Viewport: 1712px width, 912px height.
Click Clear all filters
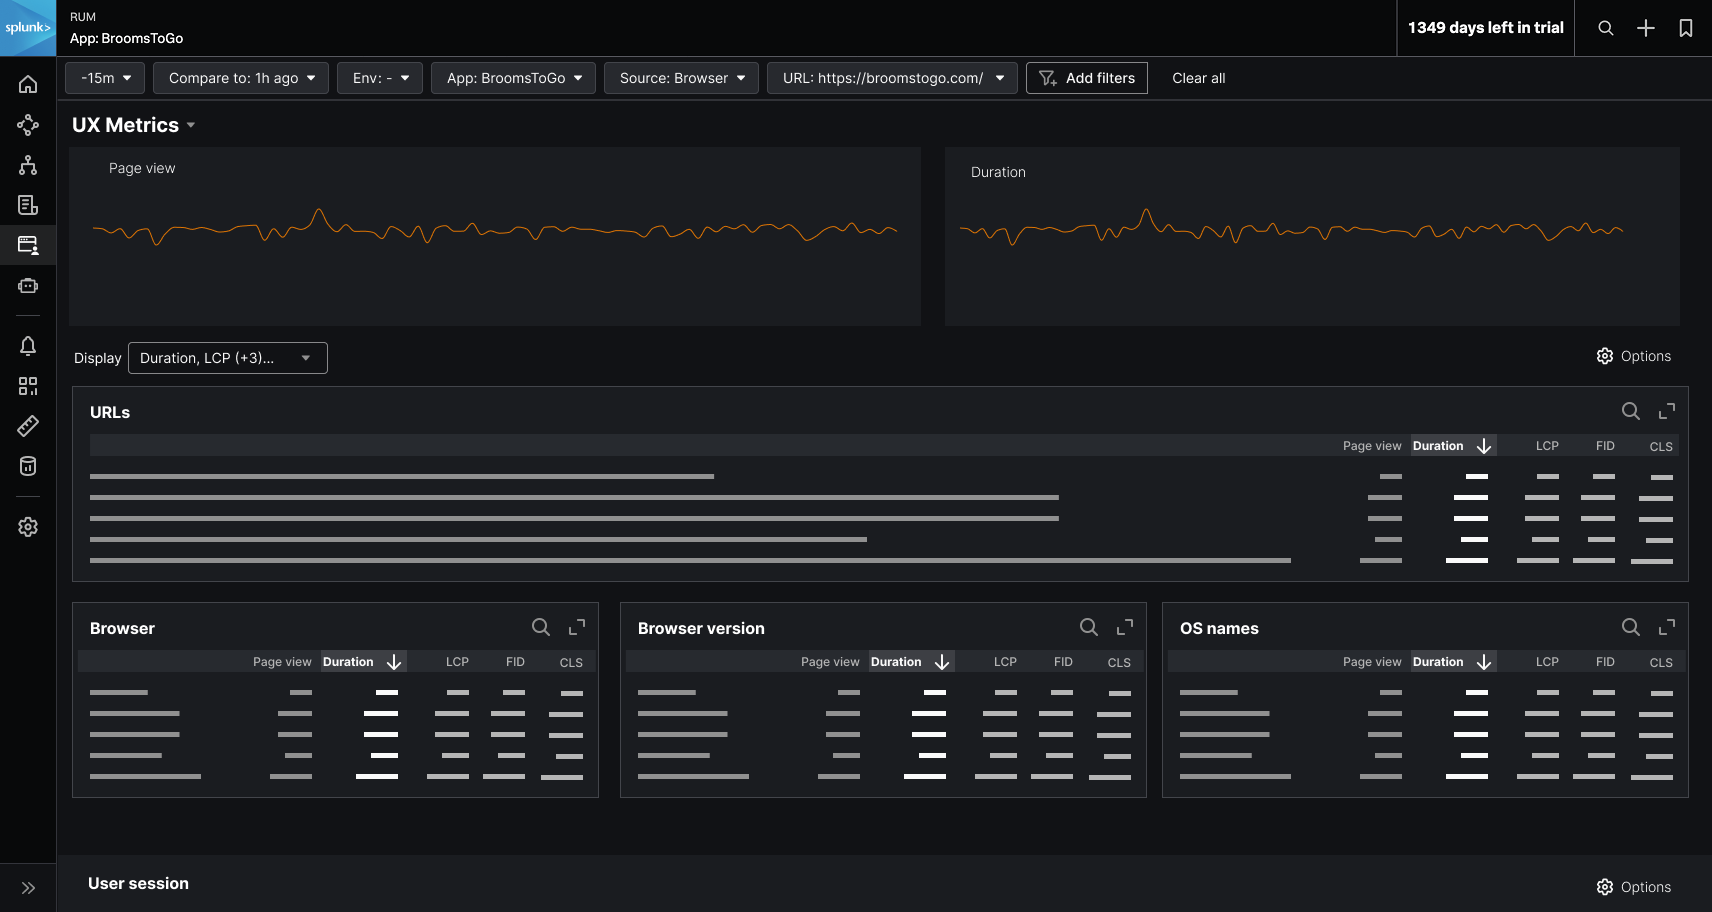point(1198,78)
